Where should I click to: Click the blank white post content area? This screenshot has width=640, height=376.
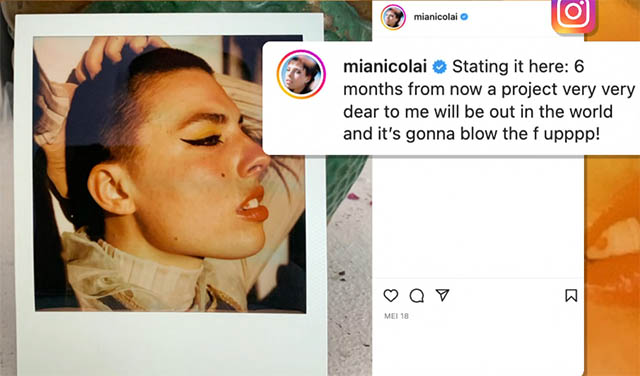478,216
